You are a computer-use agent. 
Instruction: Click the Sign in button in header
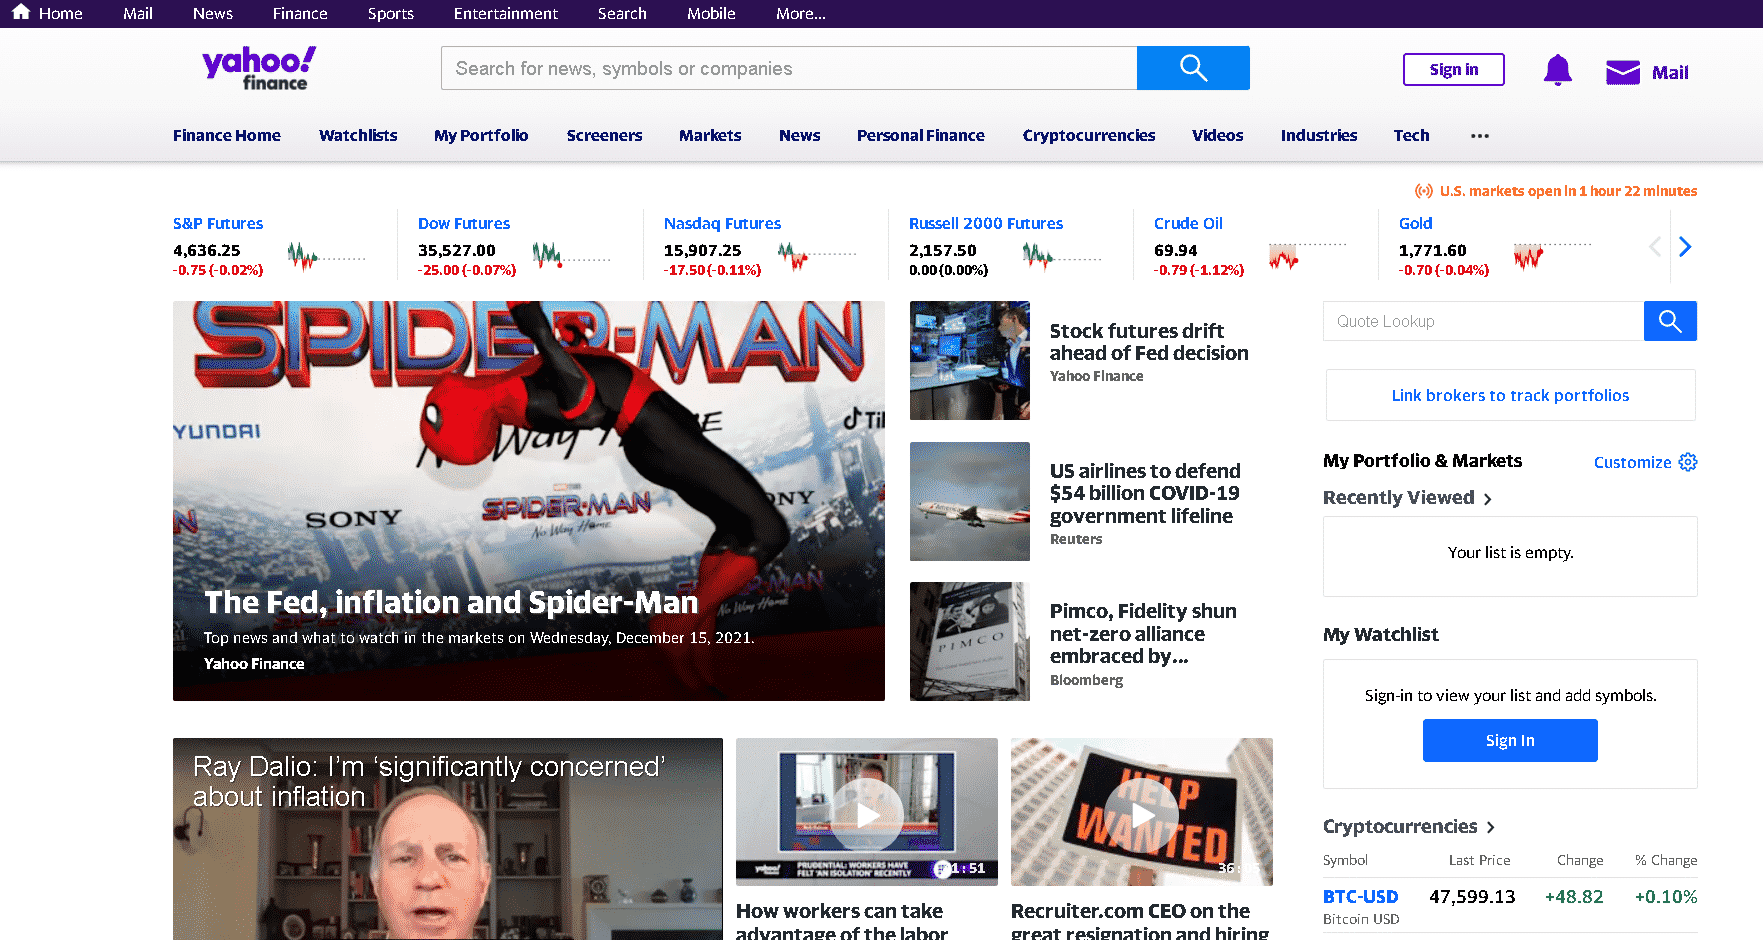[1453, 69]
